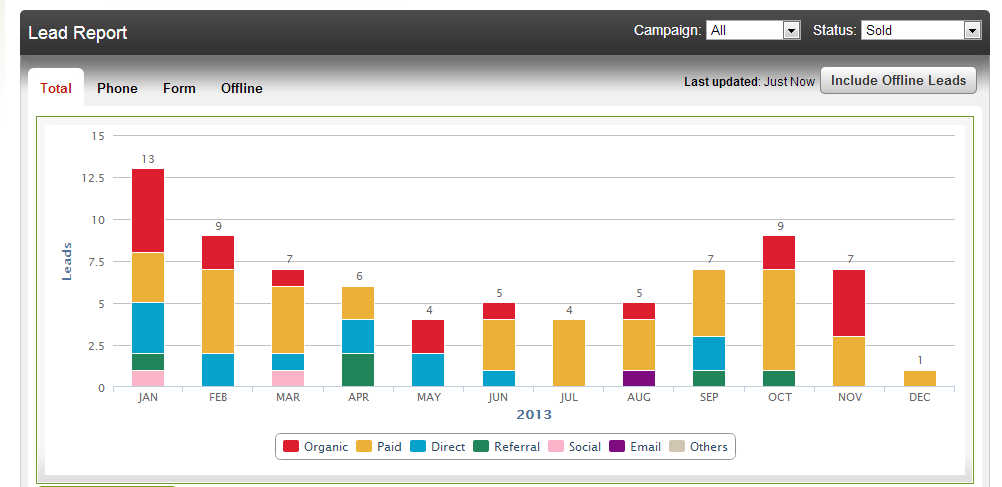Switch to the Total tab
This screenshot has height=487, width=1002.
click(x=56, y=88)
